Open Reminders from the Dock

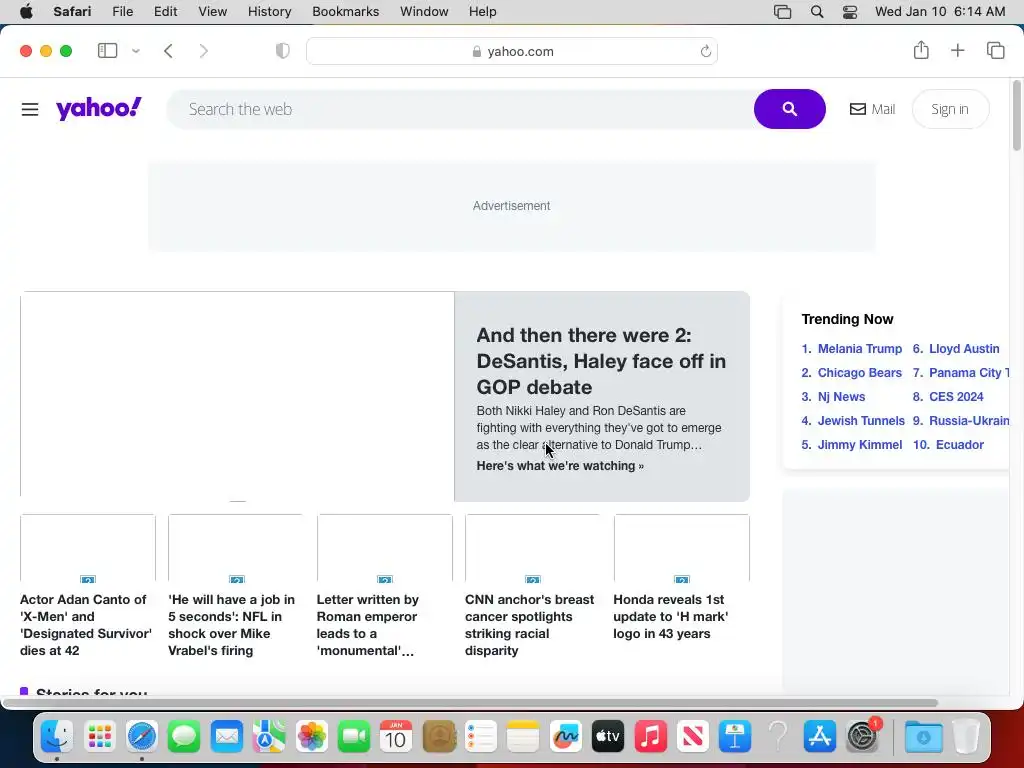(481, 737)
